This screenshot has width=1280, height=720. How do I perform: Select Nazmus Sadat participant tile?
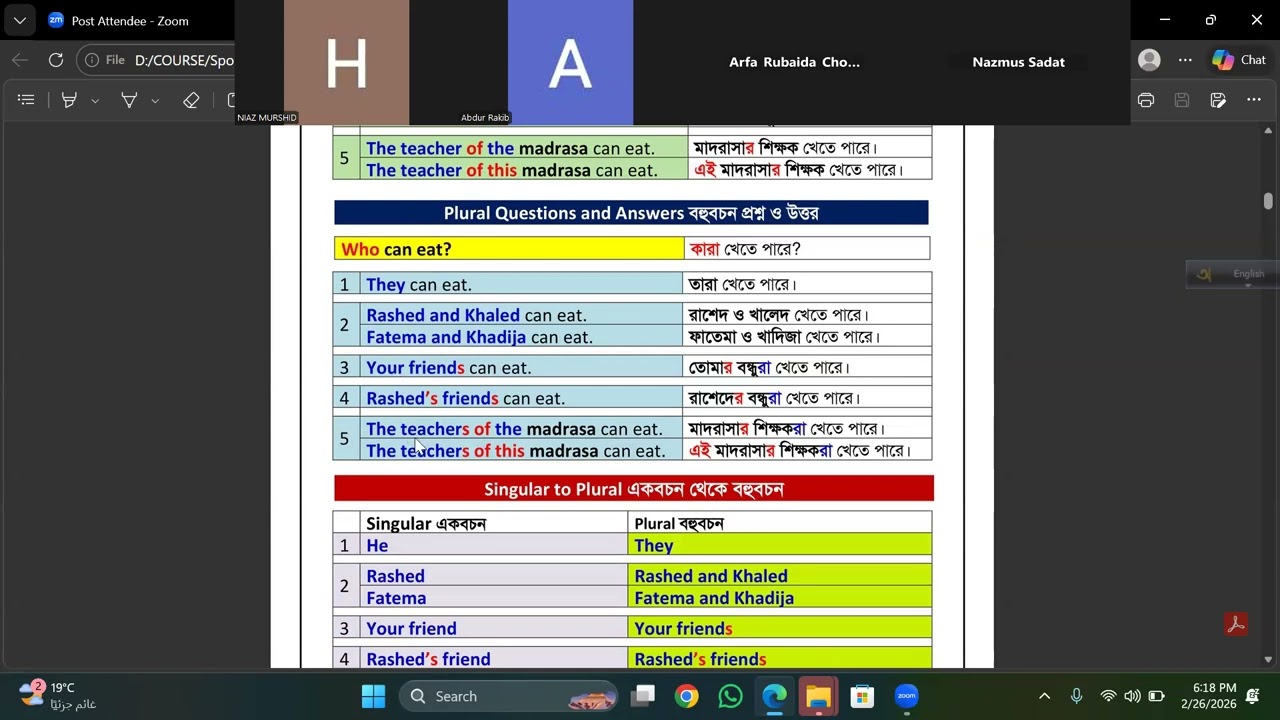pyautogui.click(x=1018, y=62)
